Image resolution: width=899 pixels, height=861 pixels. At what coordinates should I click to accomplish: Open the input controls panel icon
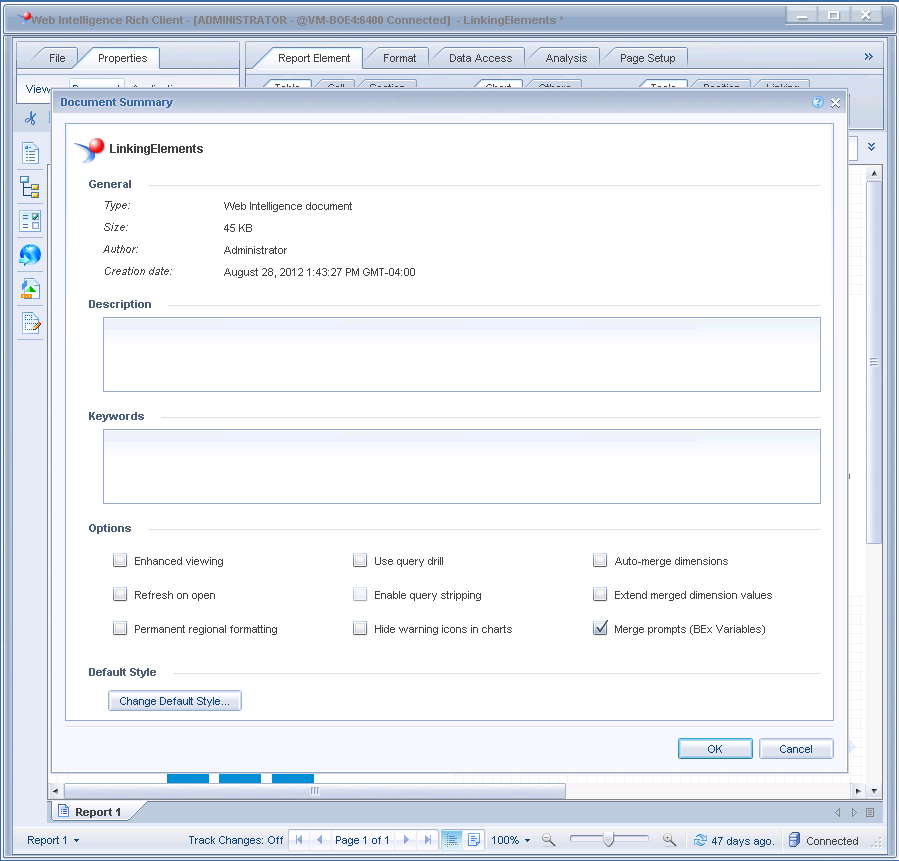(x=30, y=221)
